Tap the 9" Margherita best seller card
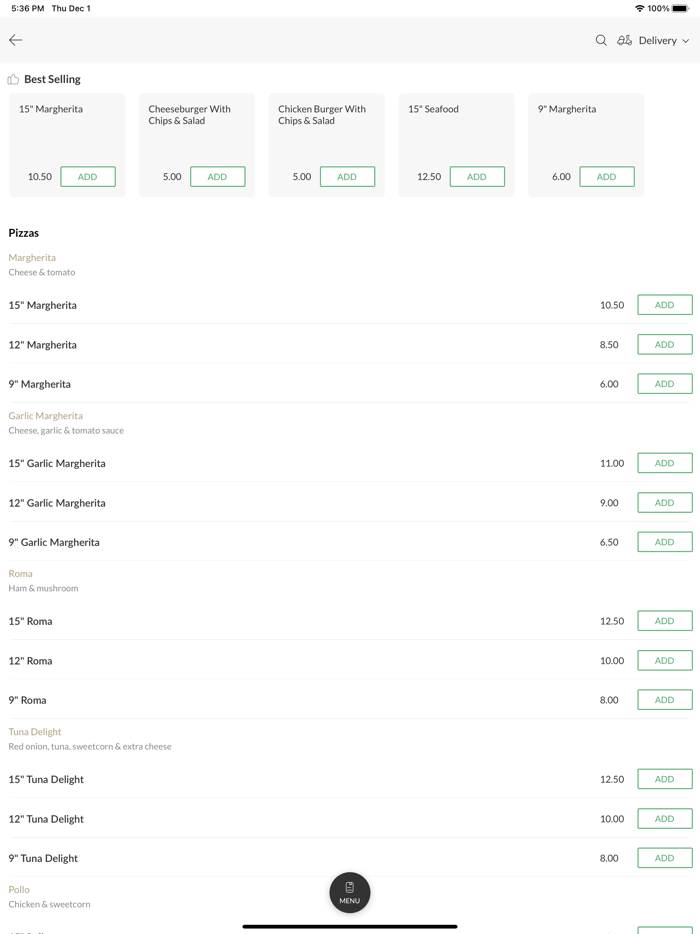This screenshot has width=700, height=934. click(x=585, y=130)
